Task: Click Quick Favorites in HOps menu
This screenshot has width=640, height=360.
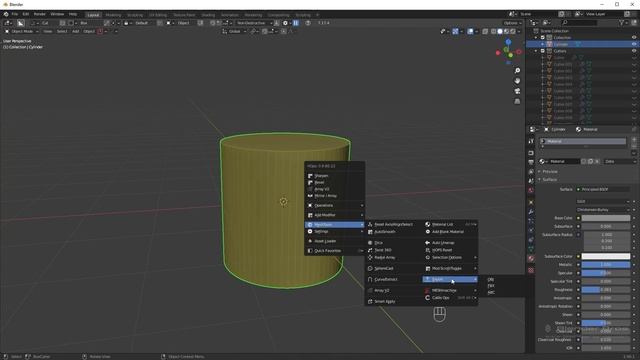Action: [x=336, y=251]
